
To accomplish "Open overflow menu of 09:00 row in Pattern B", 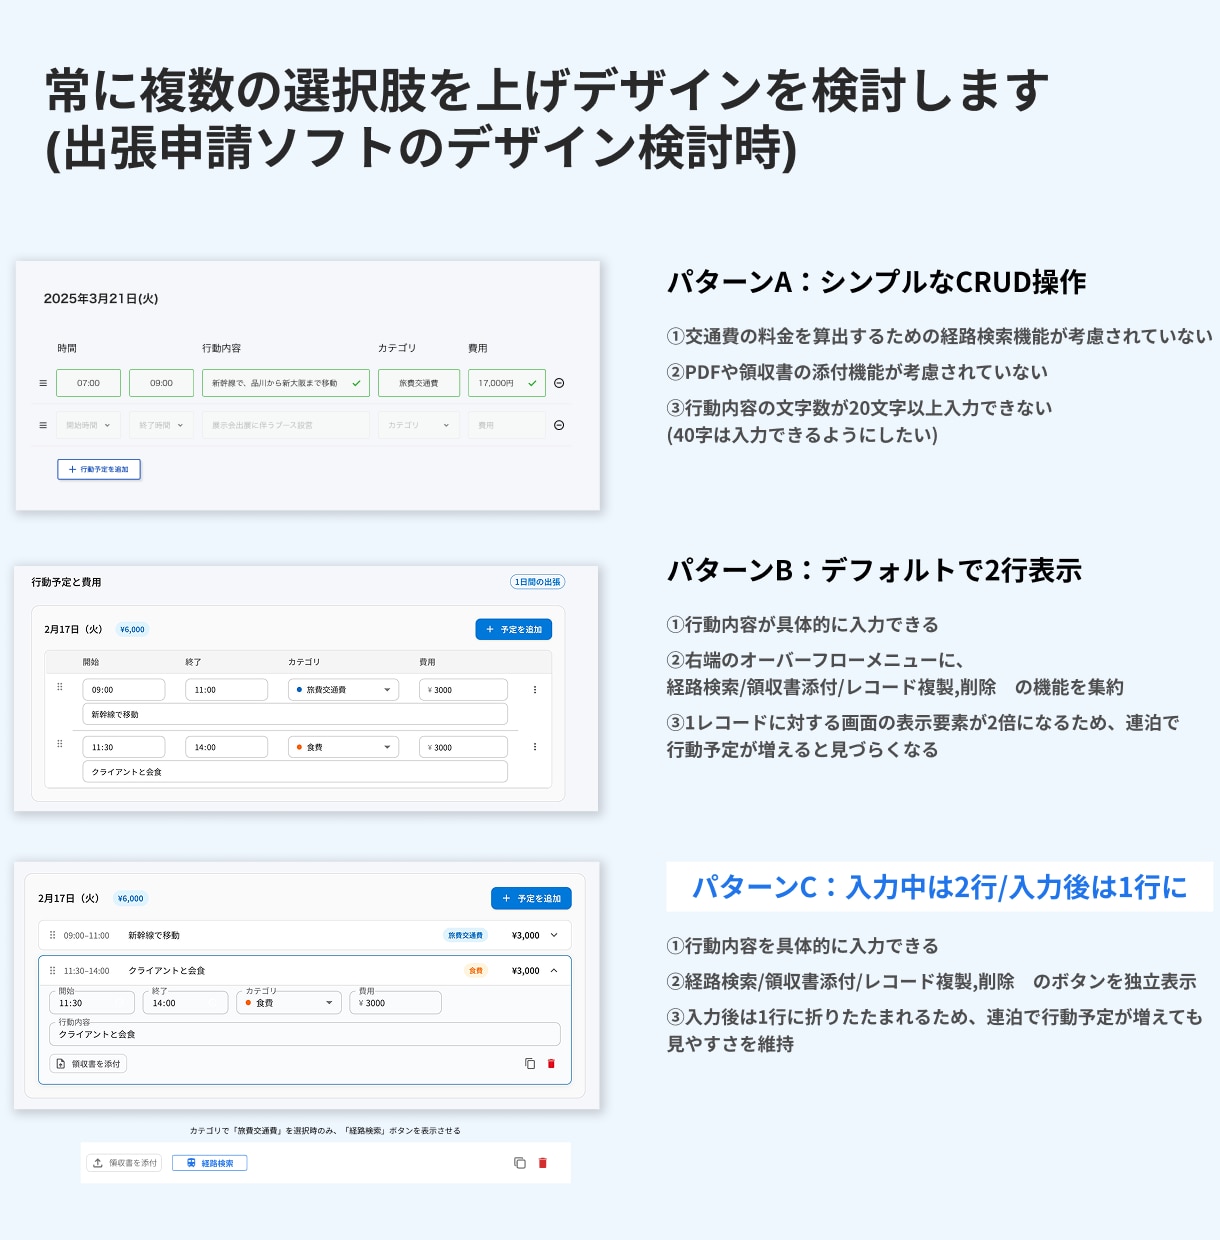I will pos(535,690).
